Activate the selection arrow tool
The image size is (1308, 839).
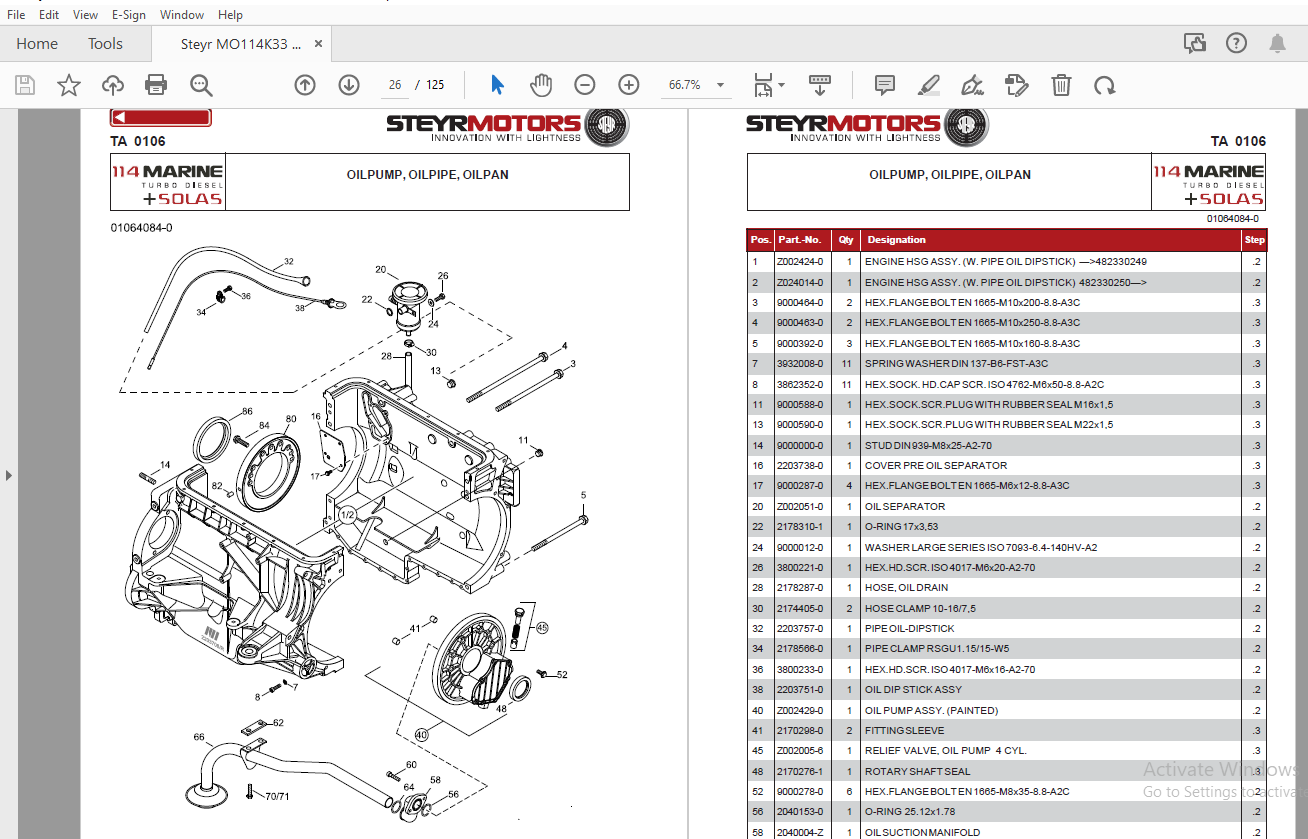(x=498, y=85)
